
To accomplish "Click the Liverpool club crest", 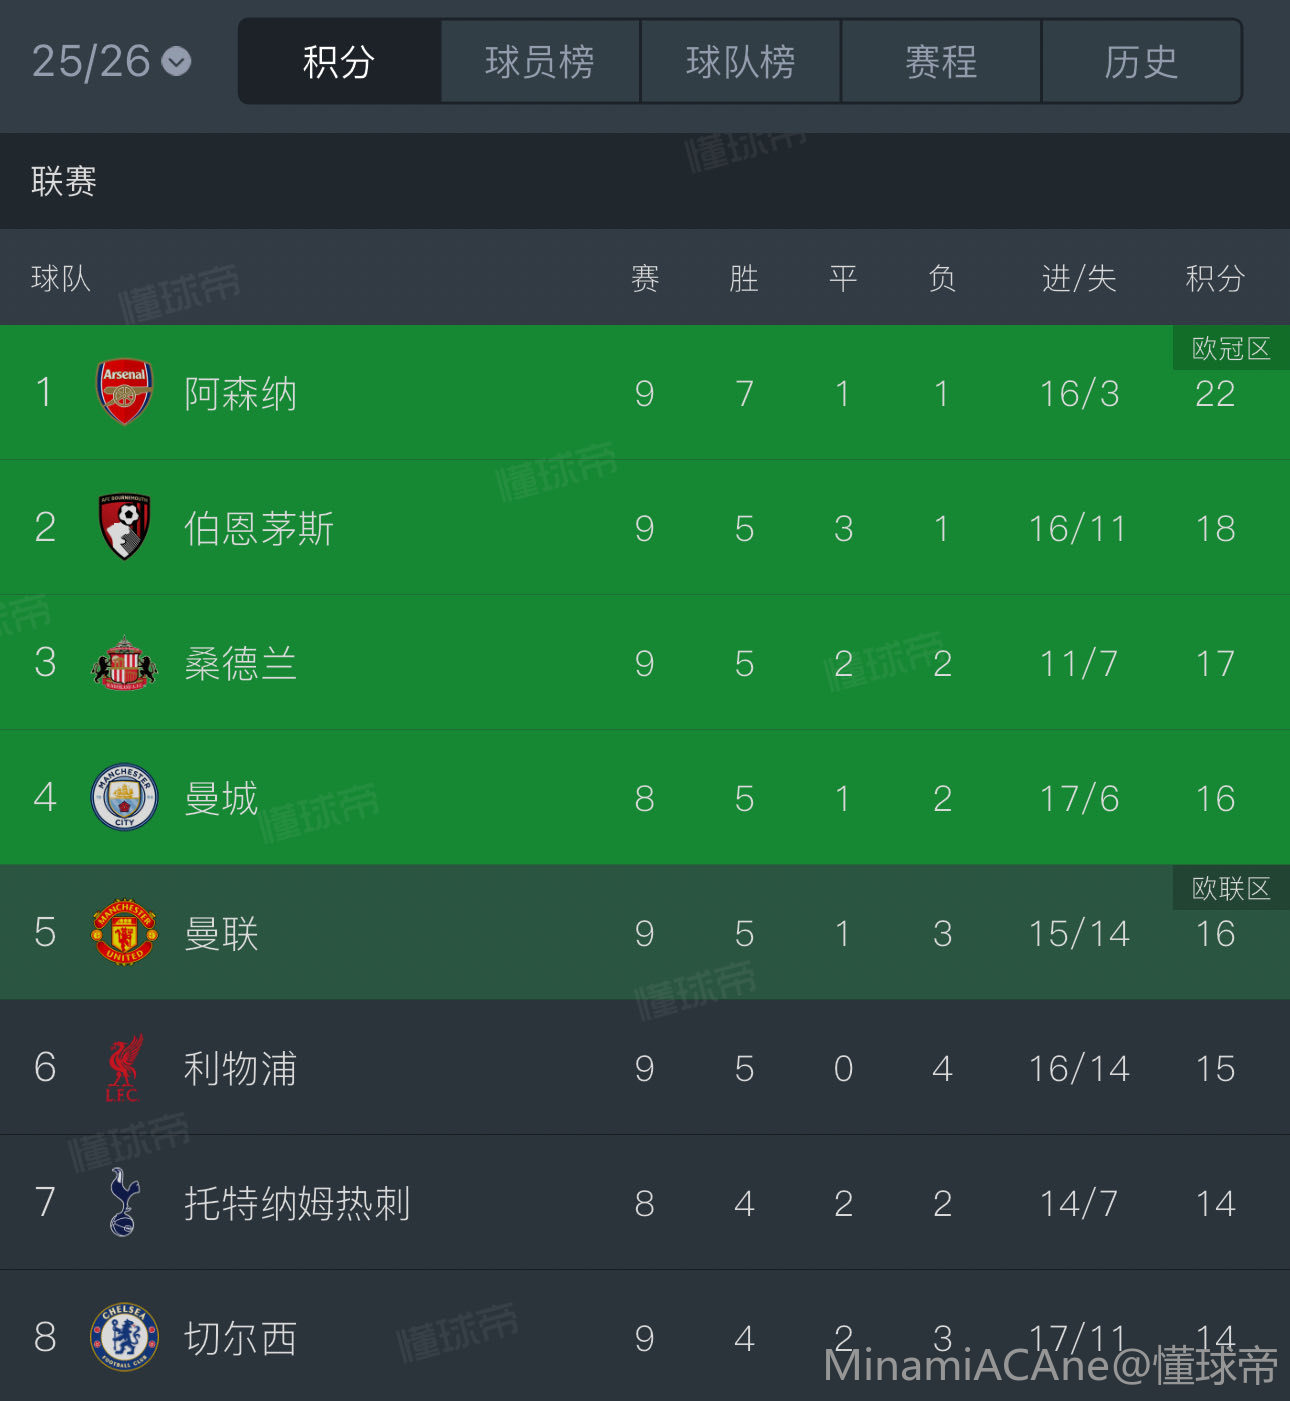I will click(124, 1067).
